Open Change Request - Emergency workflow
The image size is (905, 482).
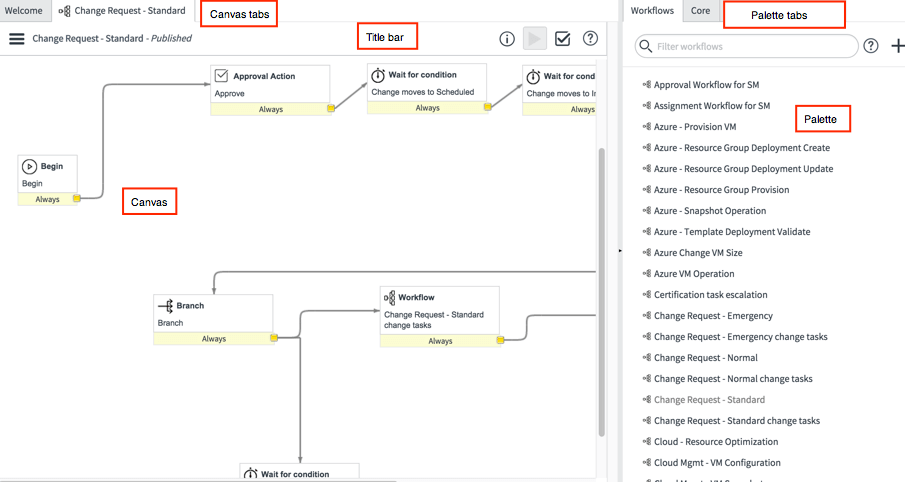tap(713, 316)
